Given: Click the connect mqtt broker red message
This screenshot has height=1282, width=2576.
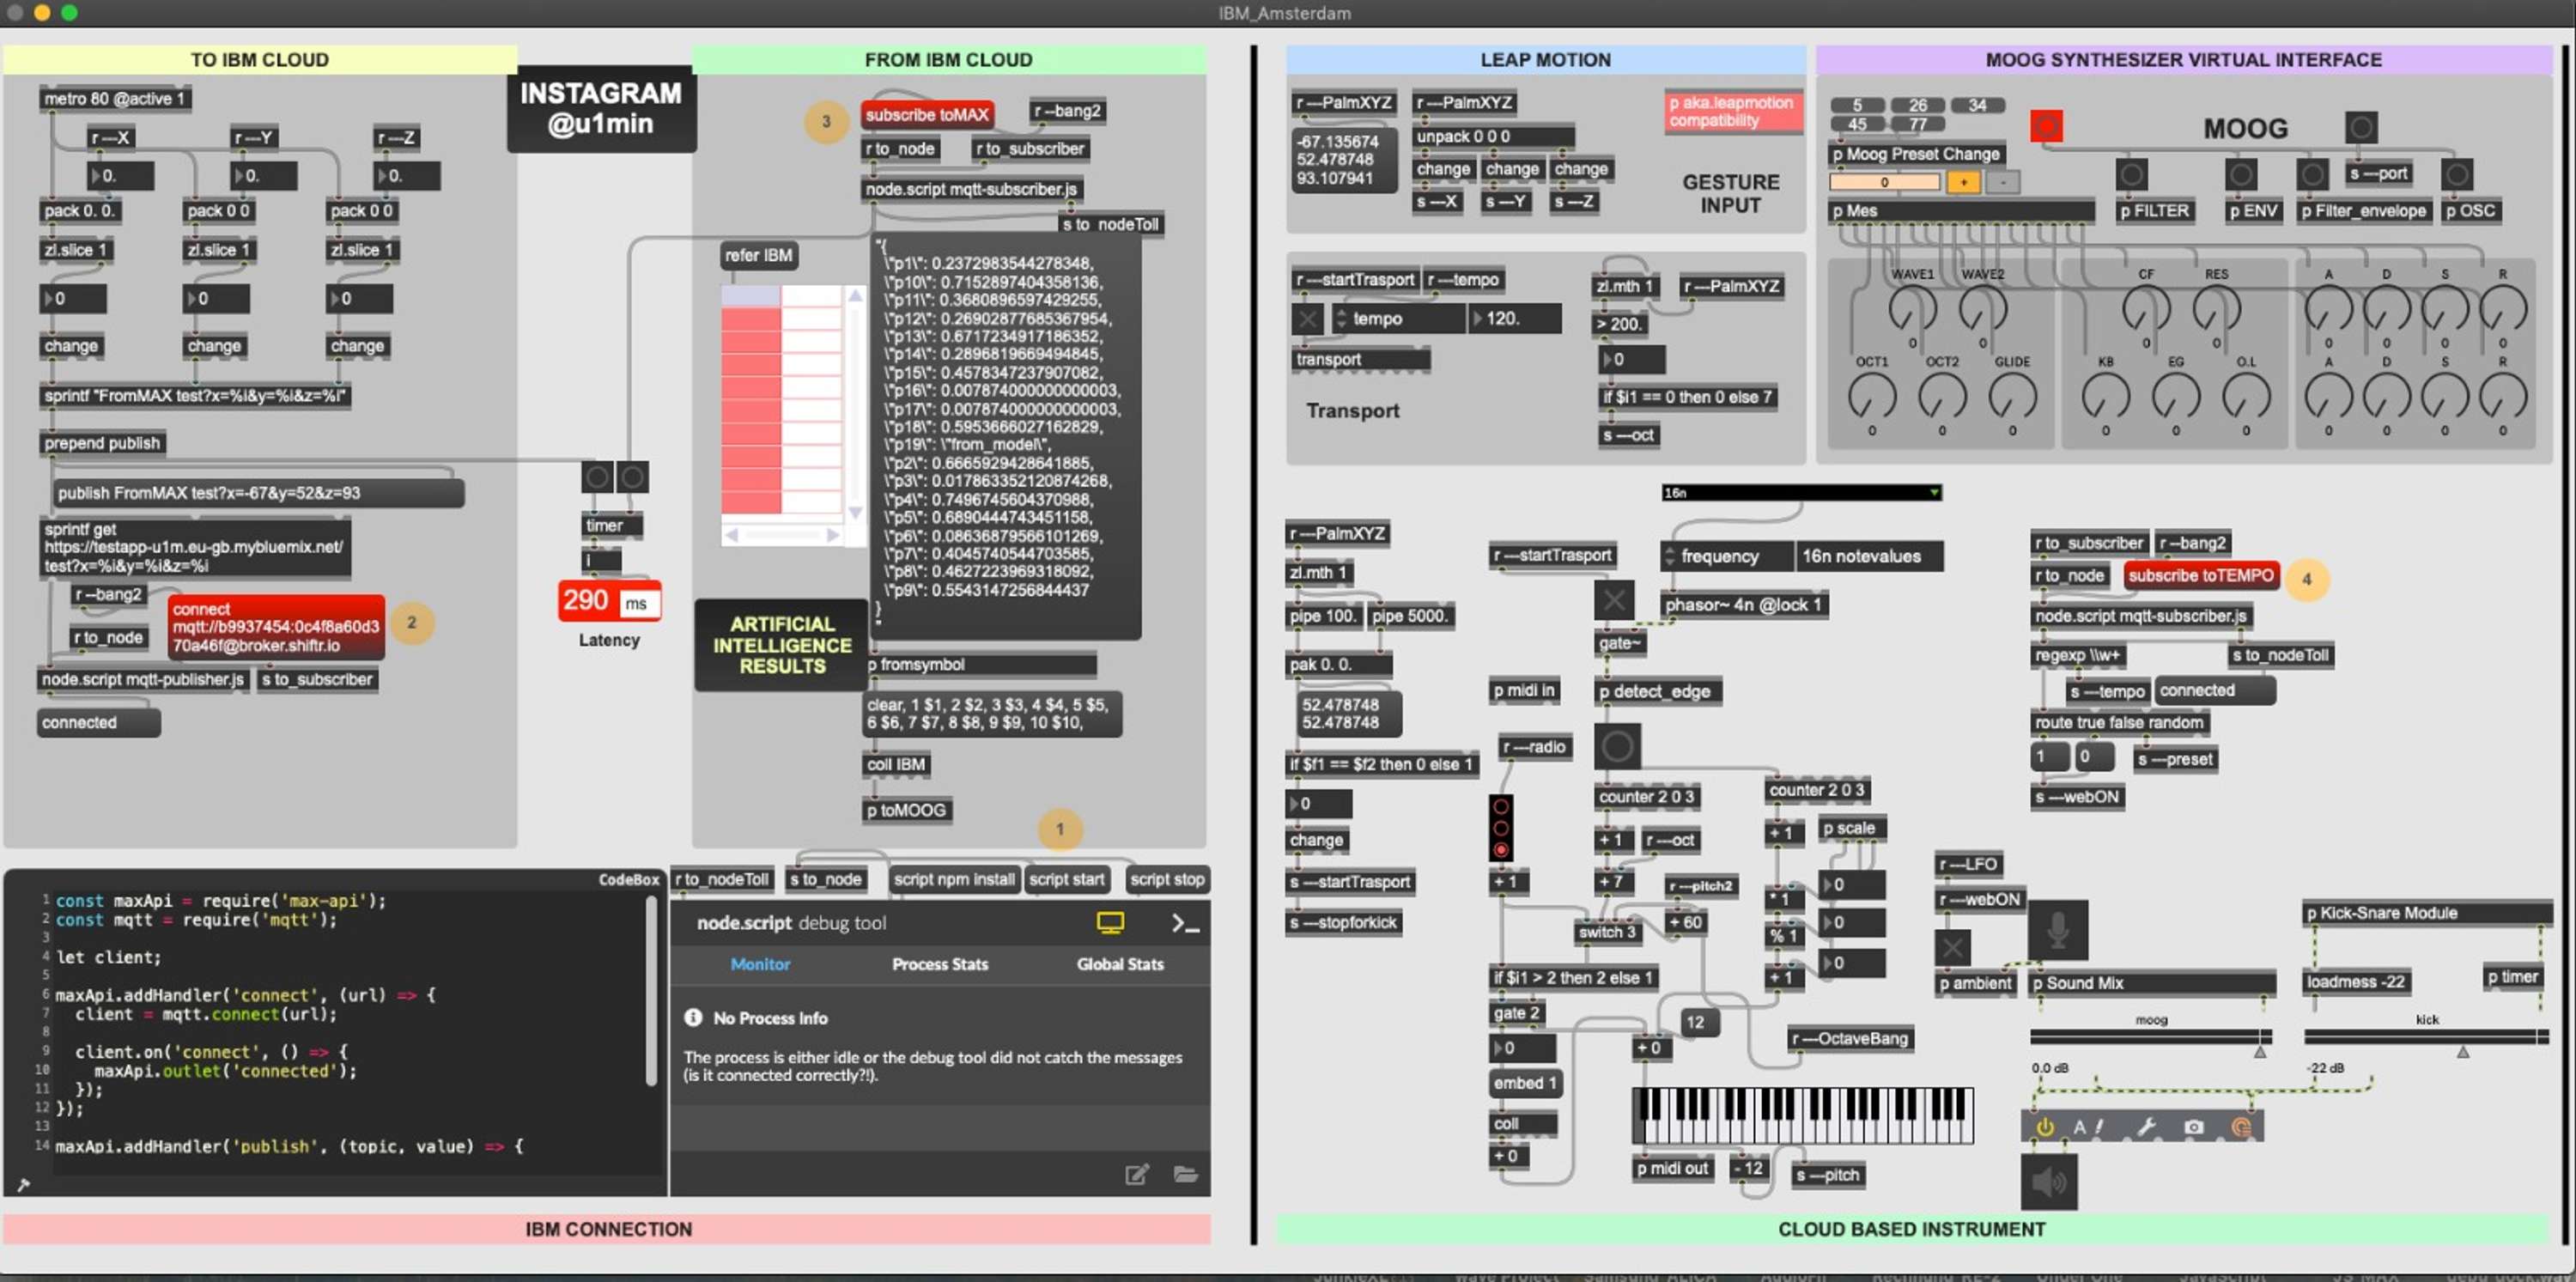Looking at the screenshot, I should [x=276, y=627].
